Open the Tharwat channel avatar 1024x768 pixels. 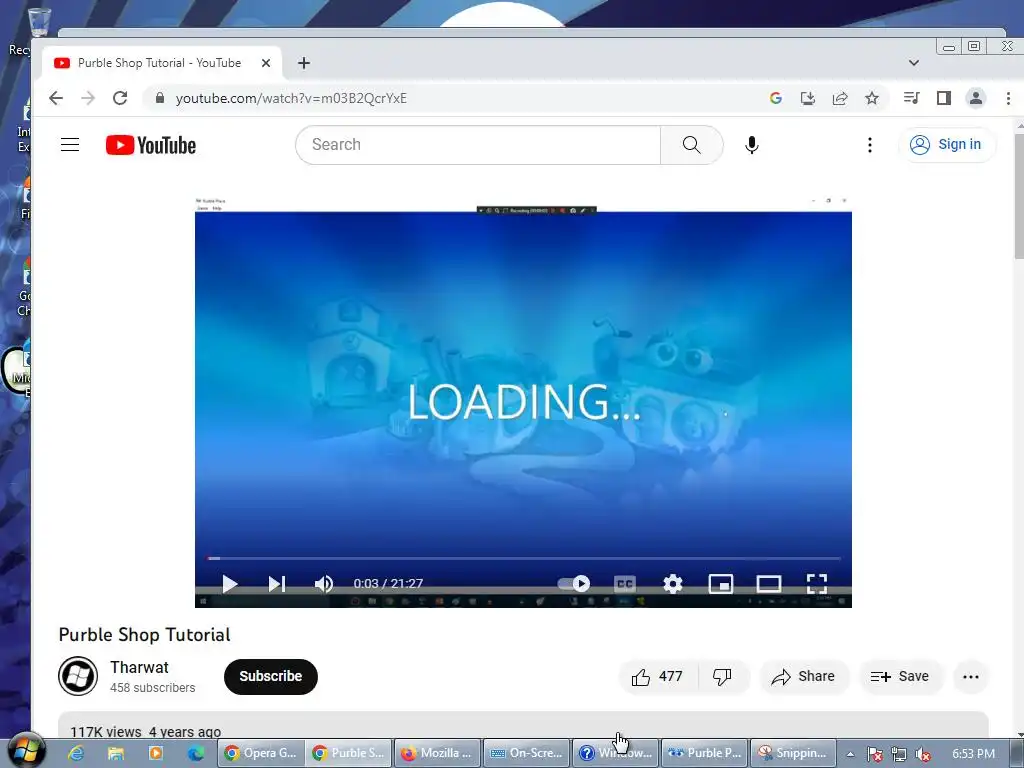click(78, 676)
